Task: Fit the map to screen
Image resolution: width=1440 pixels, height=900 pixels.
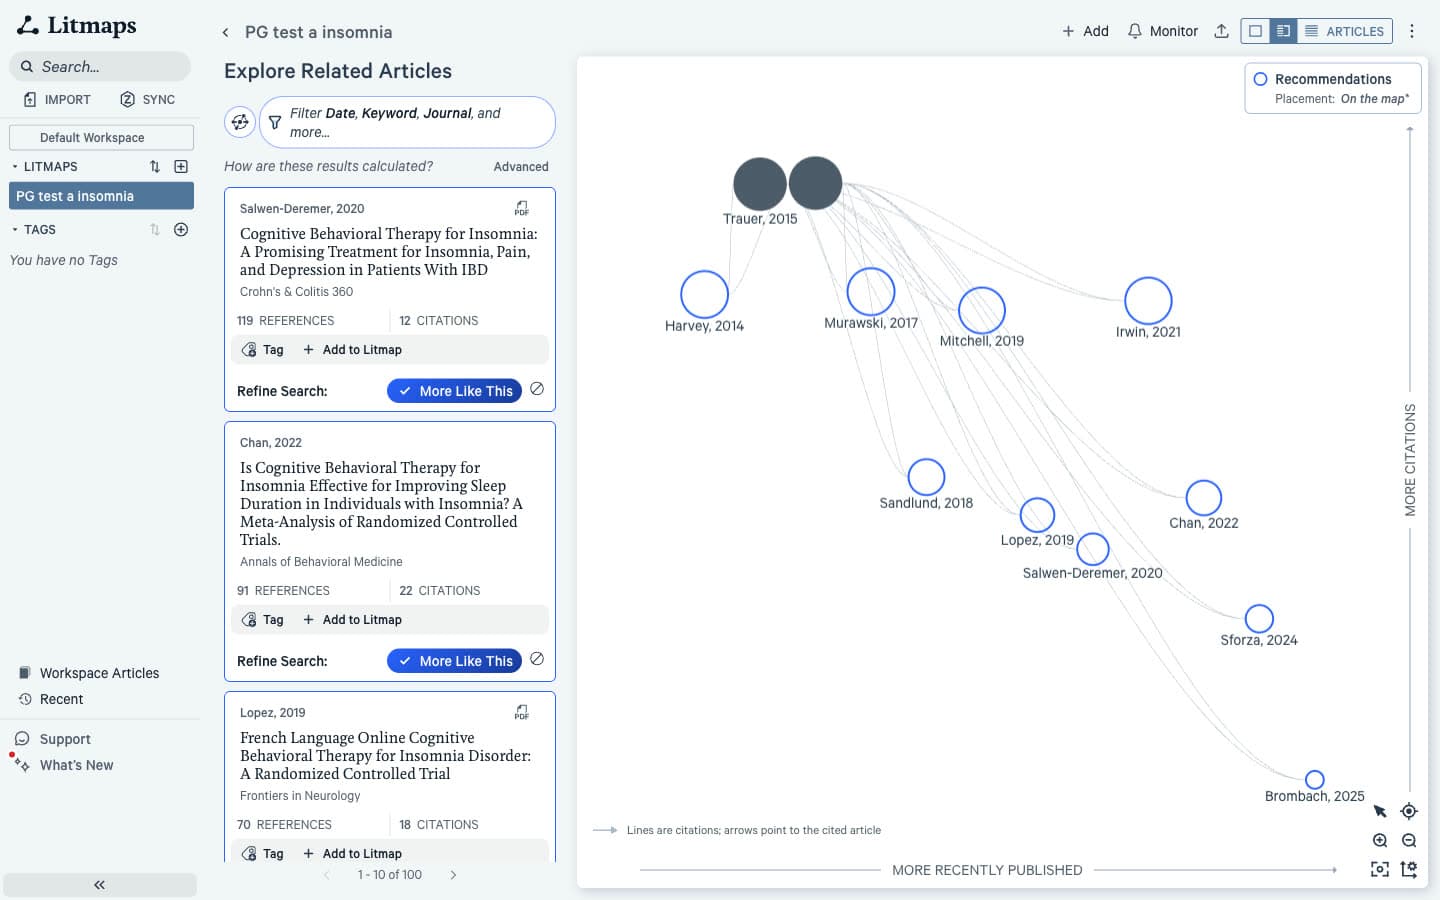Action: (x=1380, y=869)
